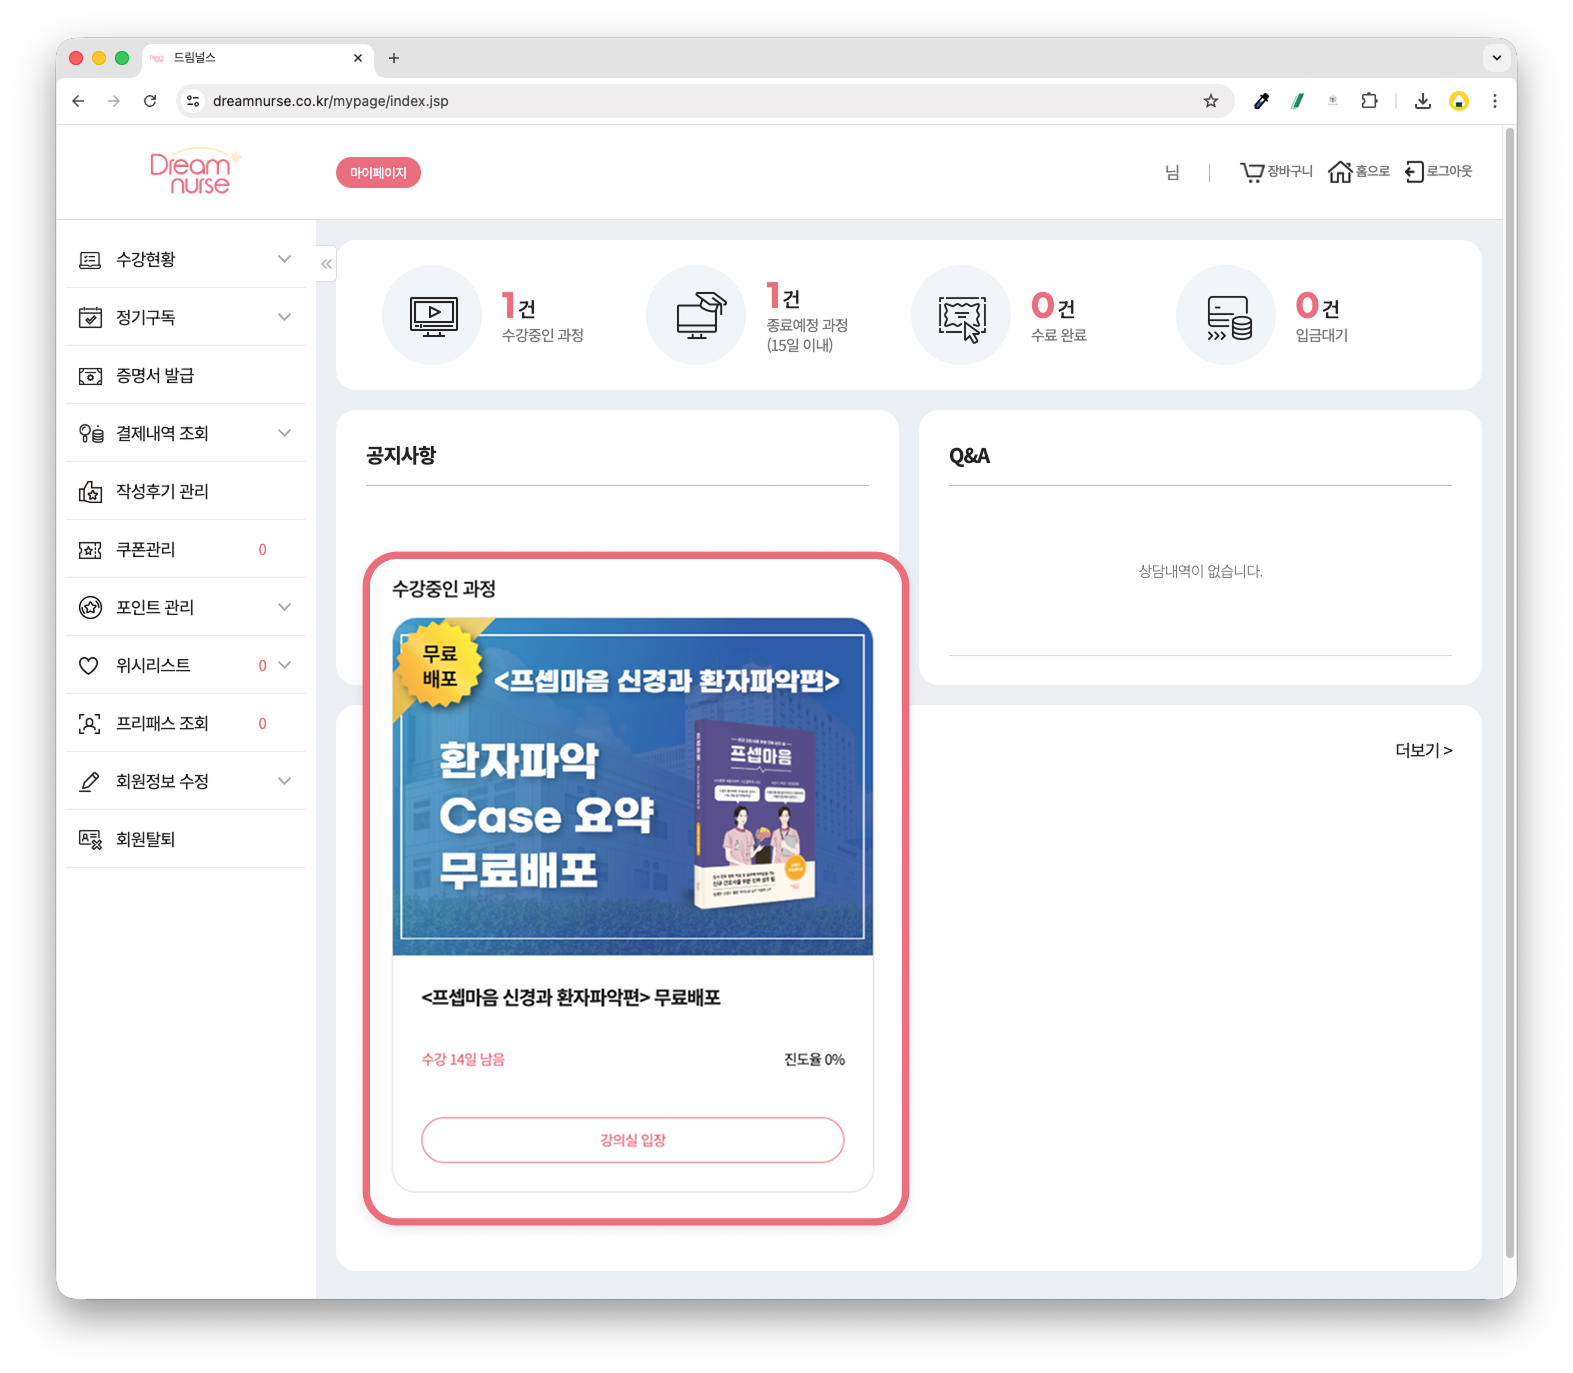Image resolution: width=1573 pixels, height=1373 pixels.
Task: Expand the 결제내역 조회 menu chevron
Action: (284, 433)
